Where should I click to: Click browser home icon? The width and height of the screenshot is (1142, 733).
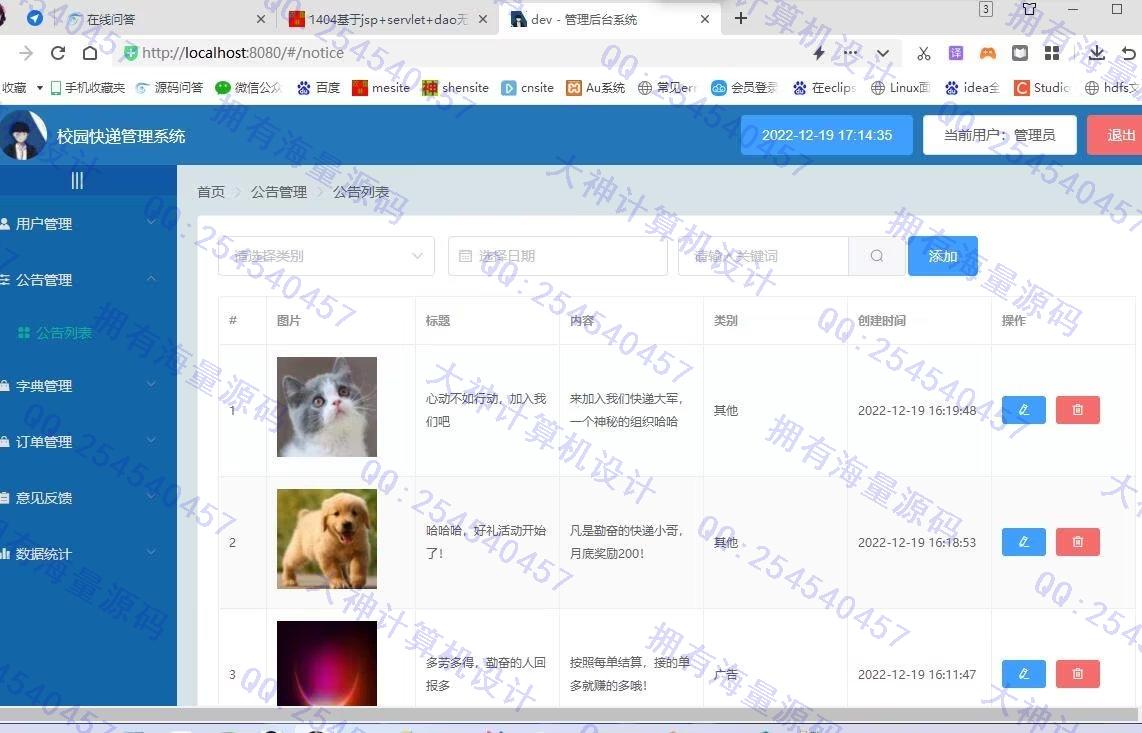[x=90, y=53]
